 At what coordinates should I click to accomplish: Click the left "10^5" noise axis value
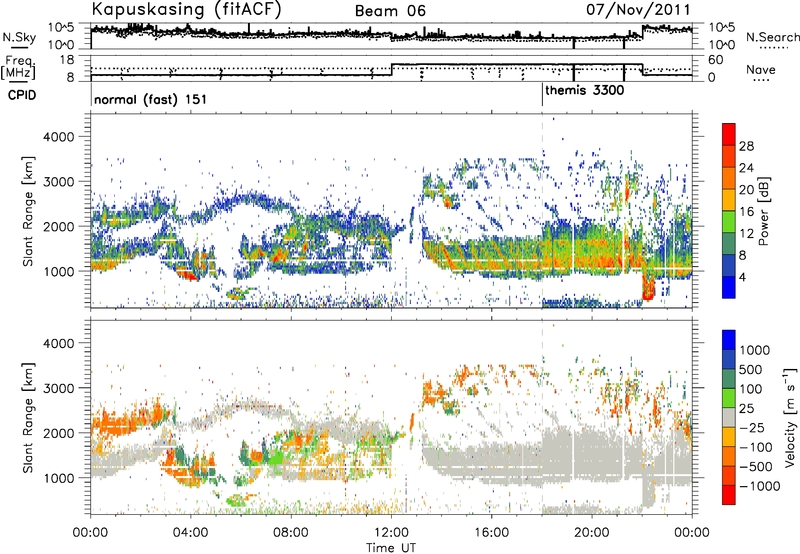pos(62,28)
